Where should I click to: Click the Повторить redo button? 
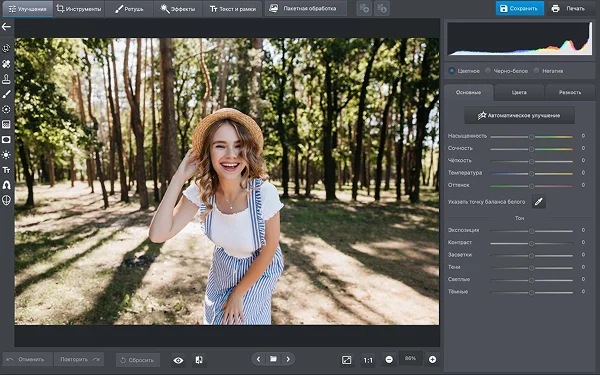[79, 360]
